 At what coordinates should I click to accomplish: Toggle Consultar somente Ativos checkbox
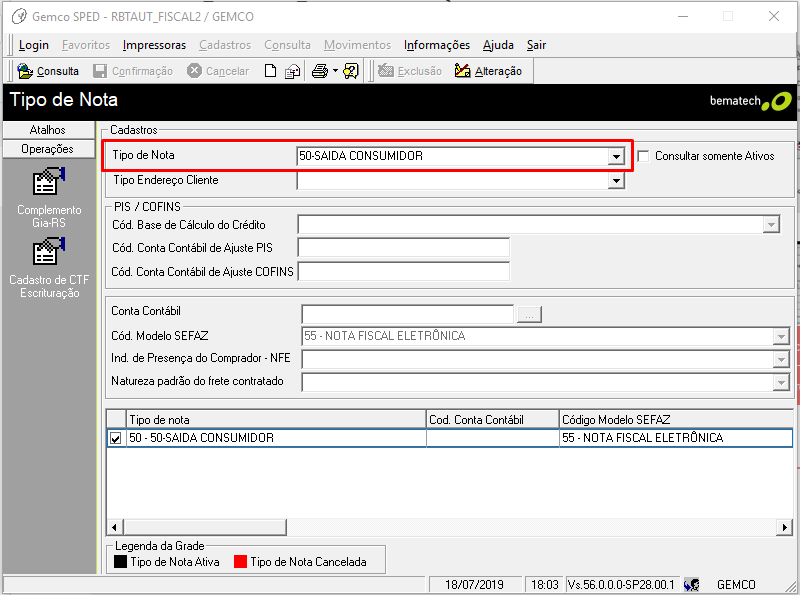tap(644, 156)
